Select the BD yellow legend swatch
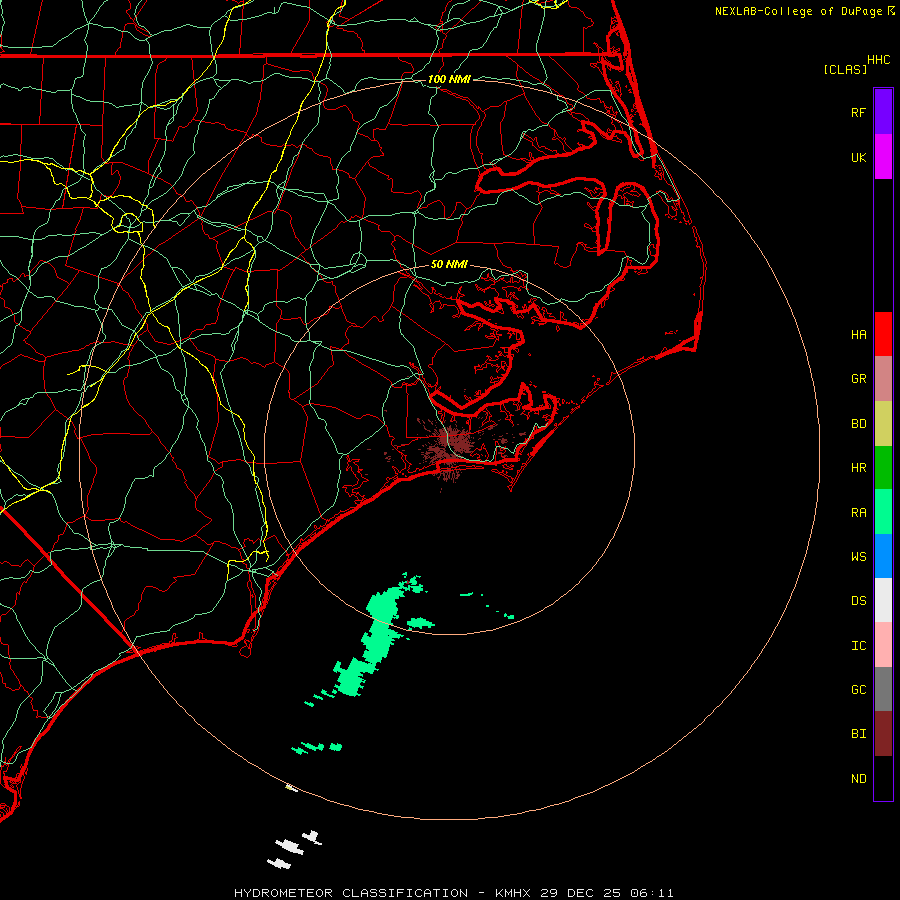Viewport: 900px width, 900px height. click(x=883, y=424)
